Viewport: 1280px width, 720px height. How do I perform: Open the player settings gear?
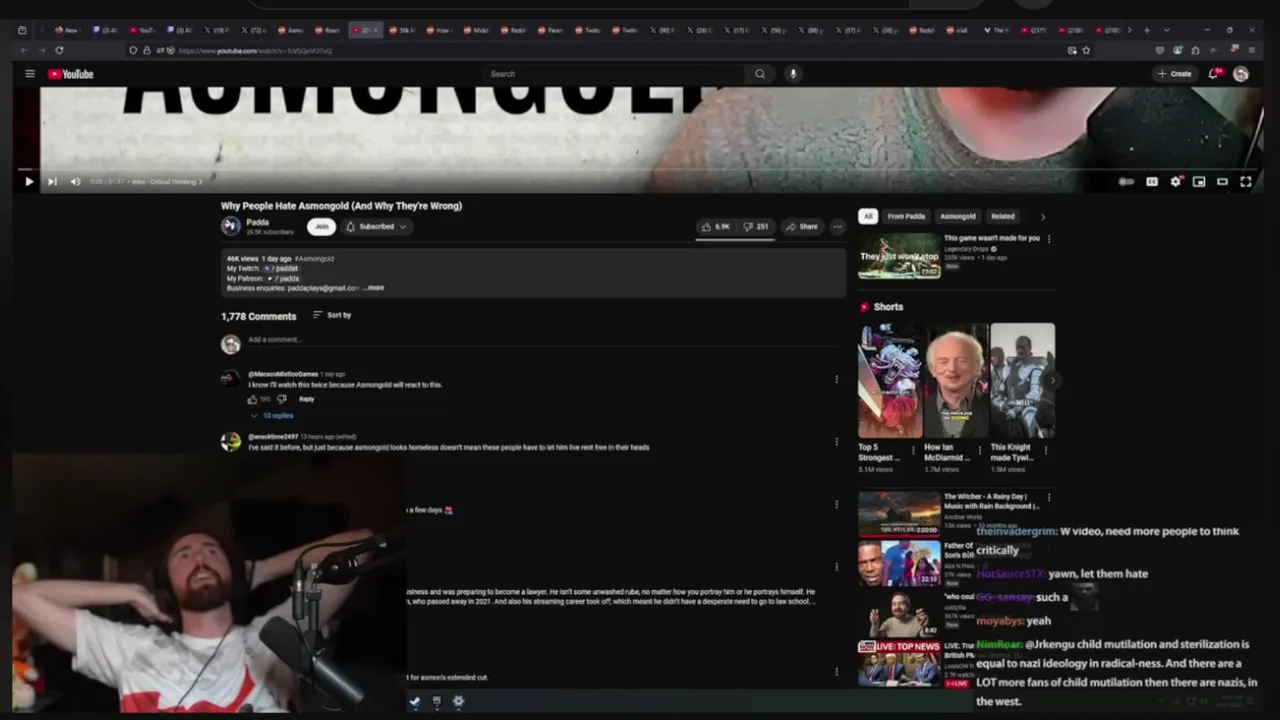1175,182
